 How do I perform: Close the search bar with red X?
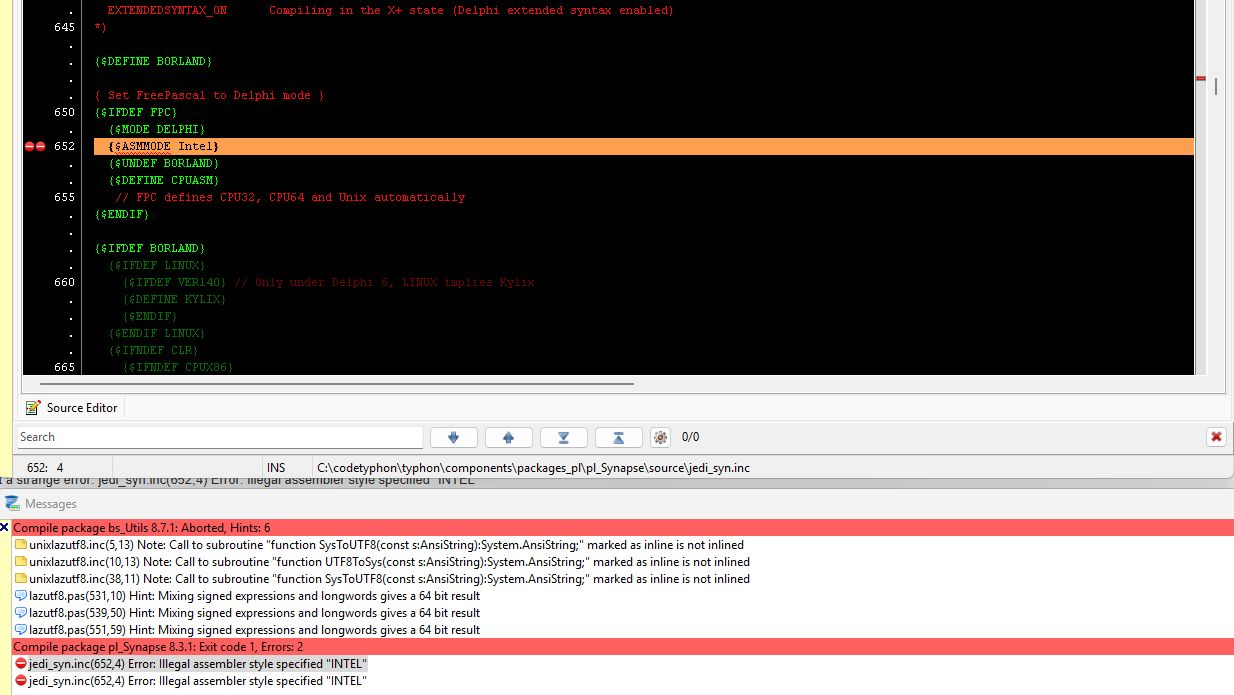coord(1216,437)
